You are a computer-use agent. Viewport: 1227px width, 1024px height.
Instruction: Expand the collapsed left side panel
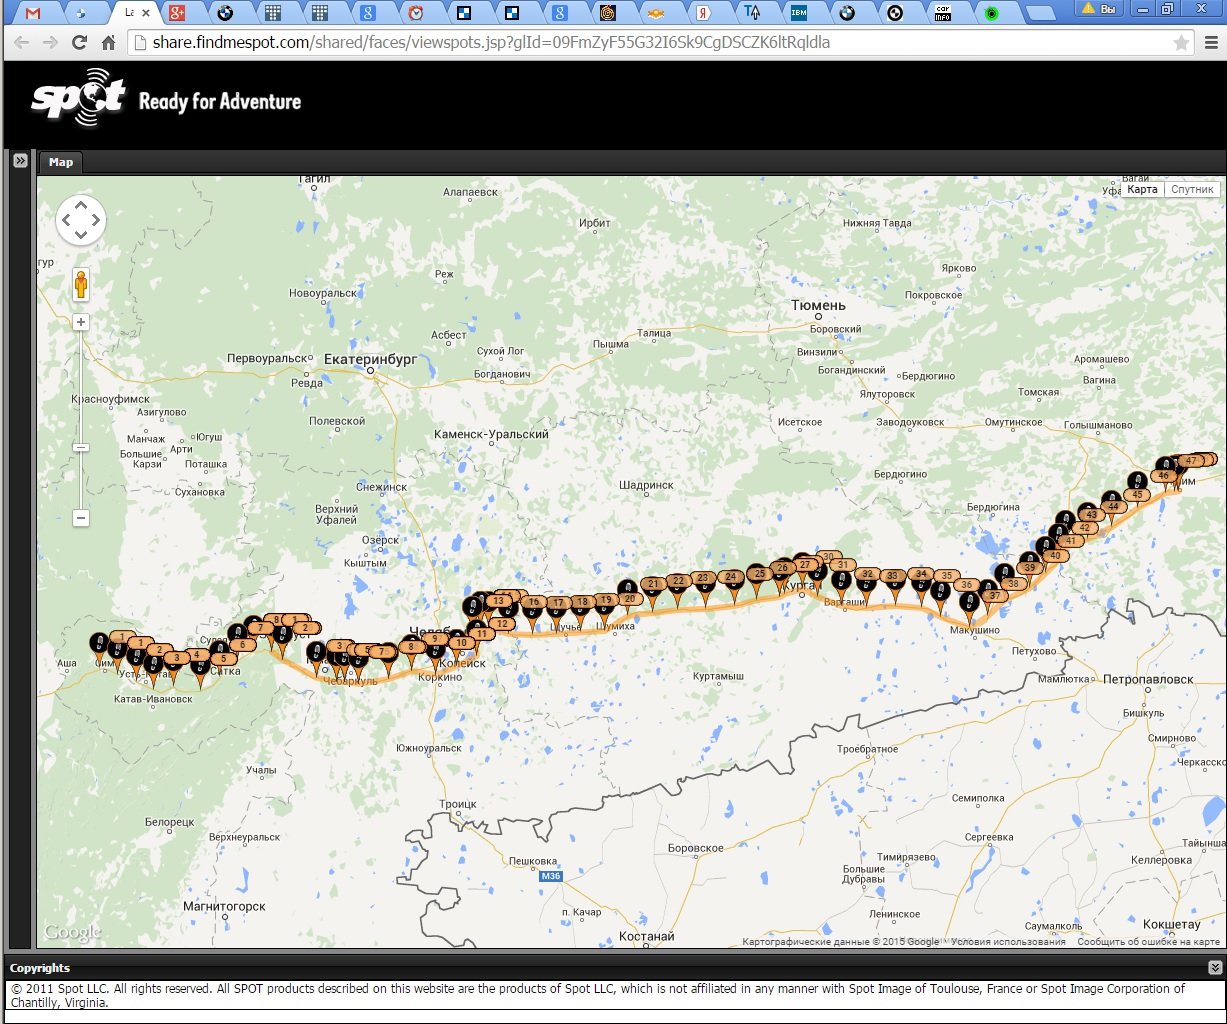[x=19, y=160]
